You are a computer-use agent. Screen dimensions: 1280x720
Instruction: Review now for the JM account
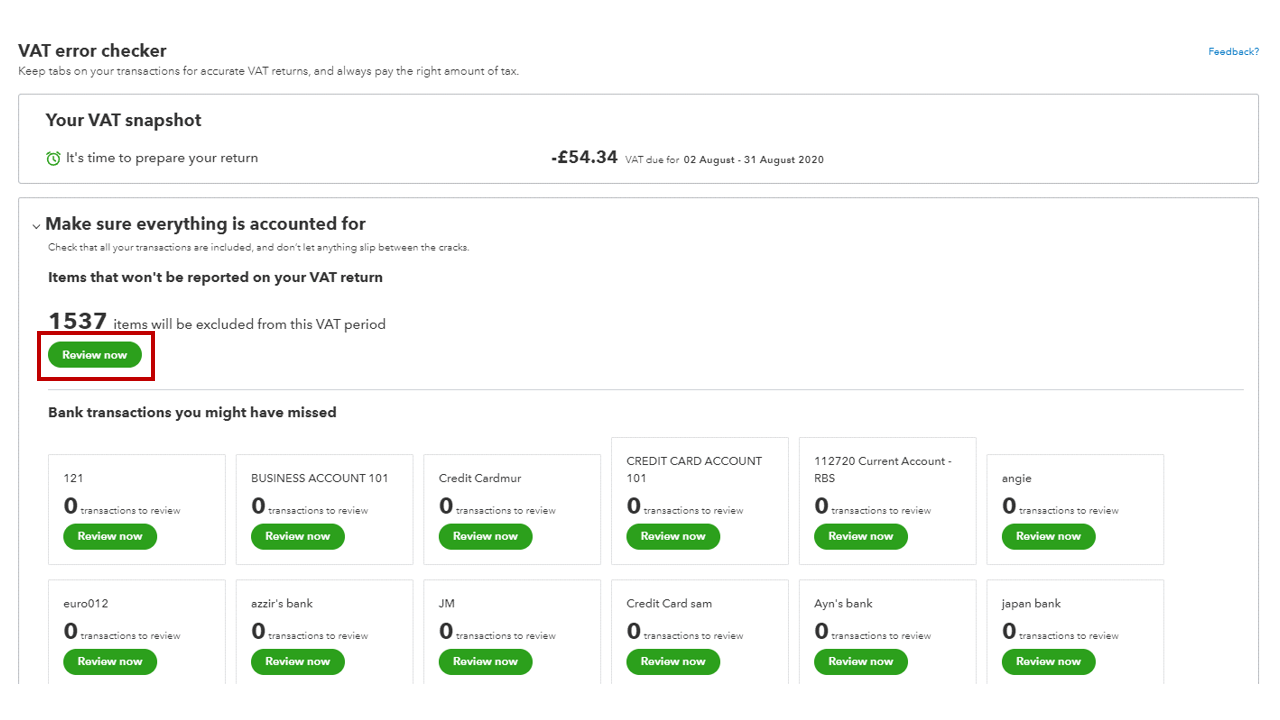coord(485,661)
